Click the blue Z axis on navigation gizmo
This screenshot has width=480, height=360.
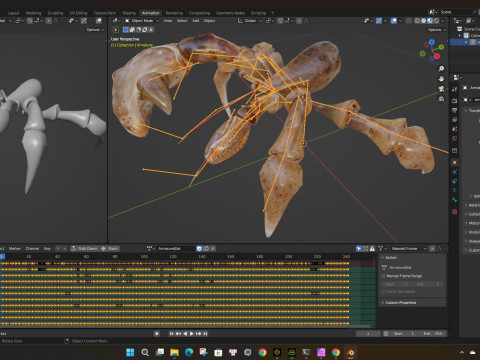432,42
